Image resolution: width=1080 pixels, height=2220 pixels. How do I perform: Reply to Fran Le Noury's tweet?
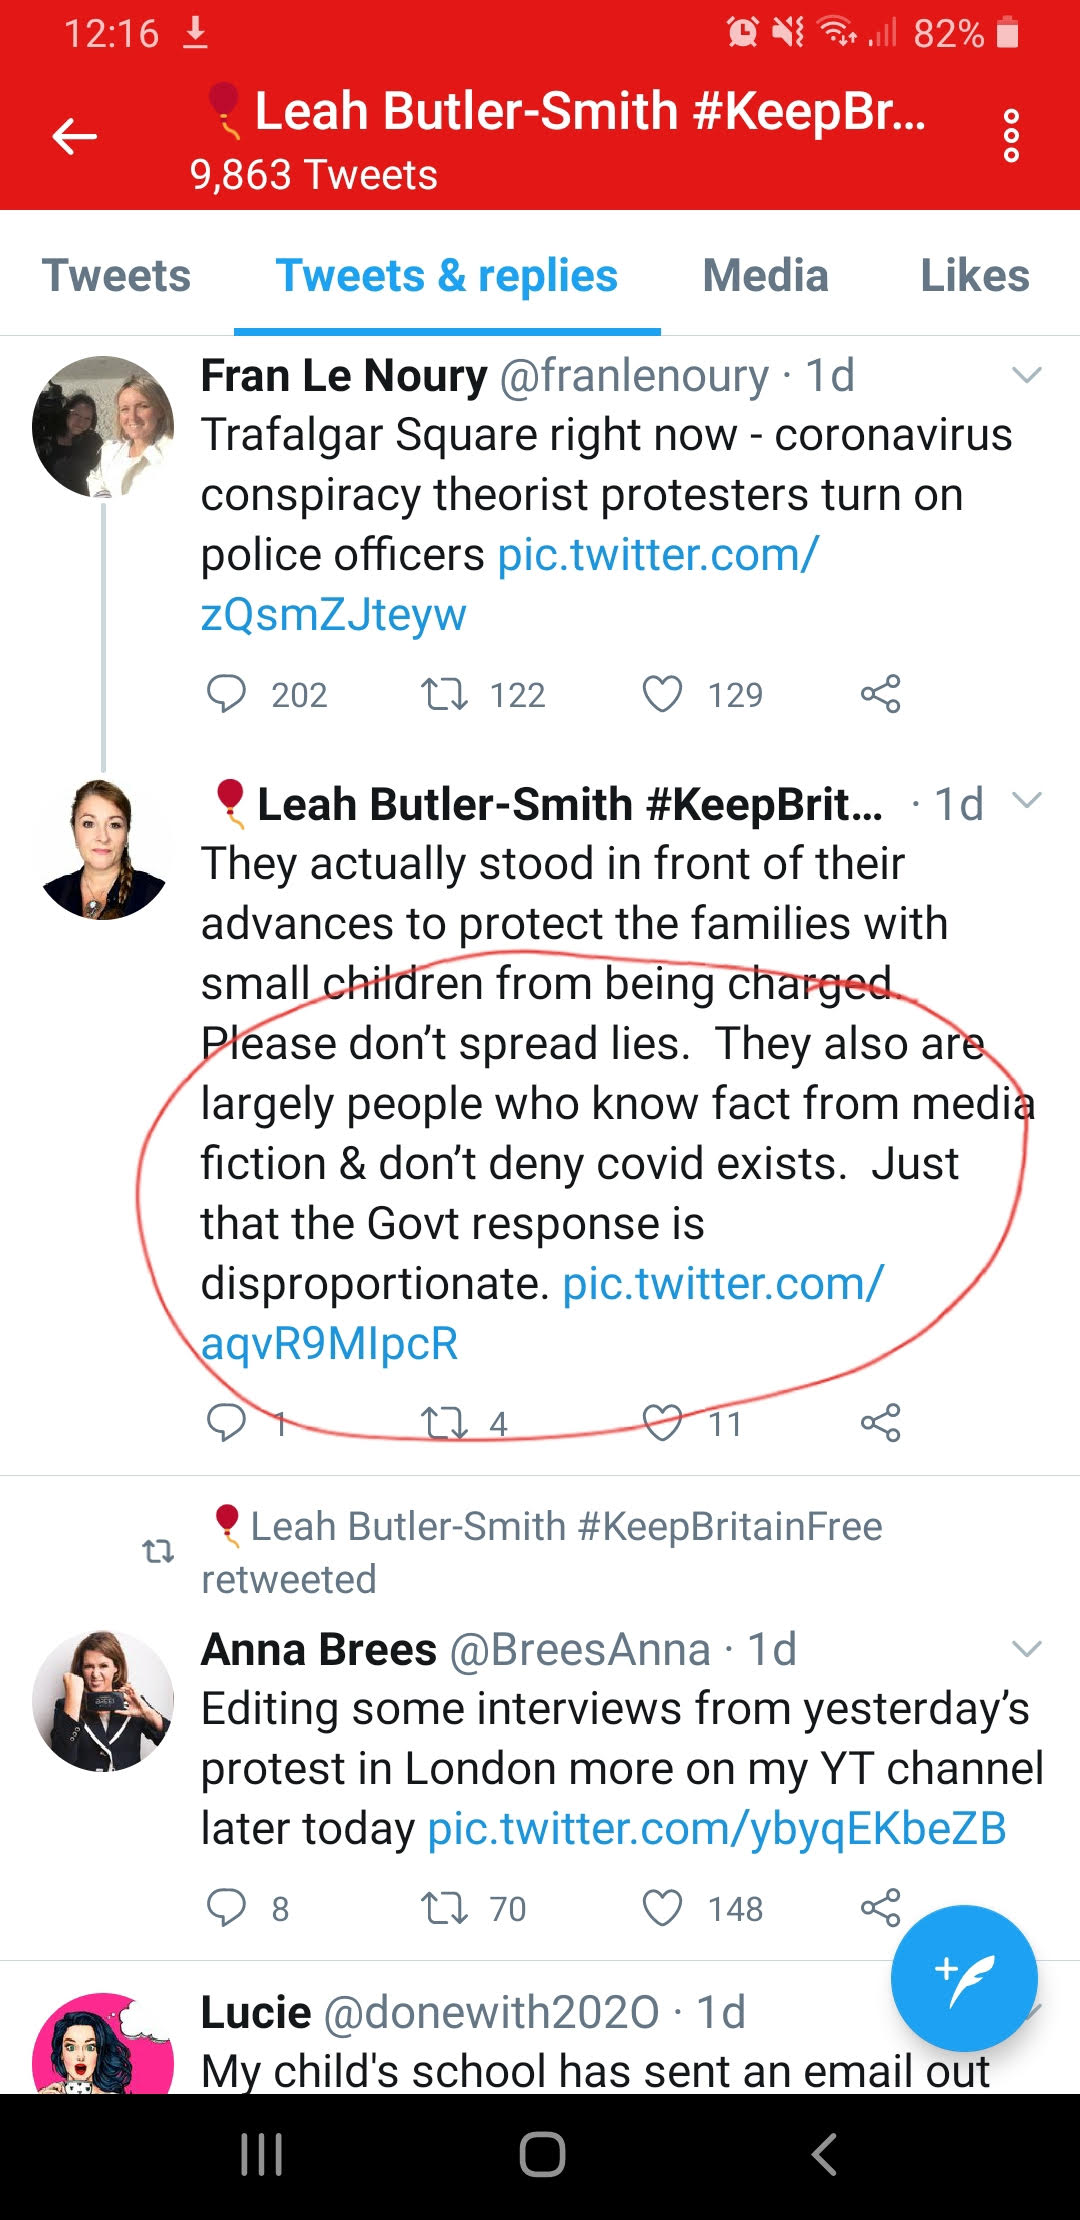226,693
